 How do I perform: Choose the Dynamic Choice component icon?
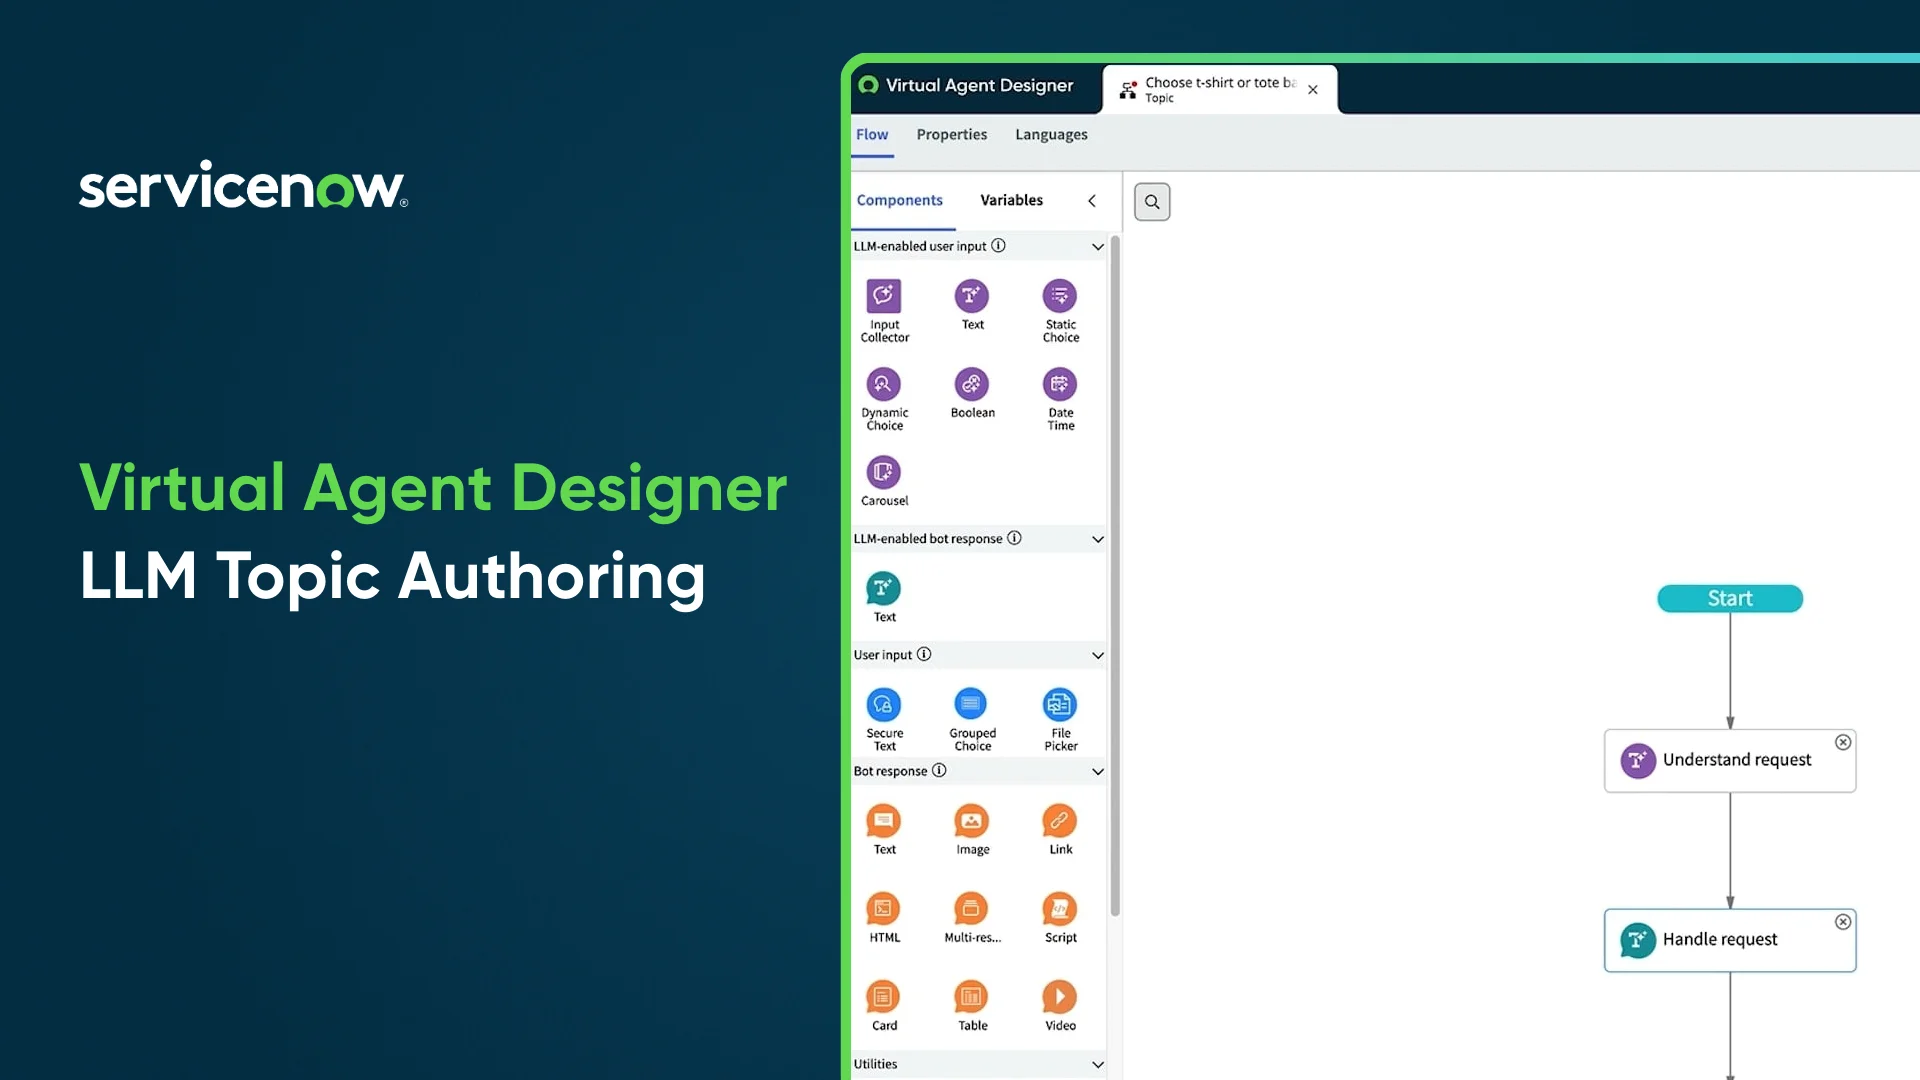coord(883,384)
